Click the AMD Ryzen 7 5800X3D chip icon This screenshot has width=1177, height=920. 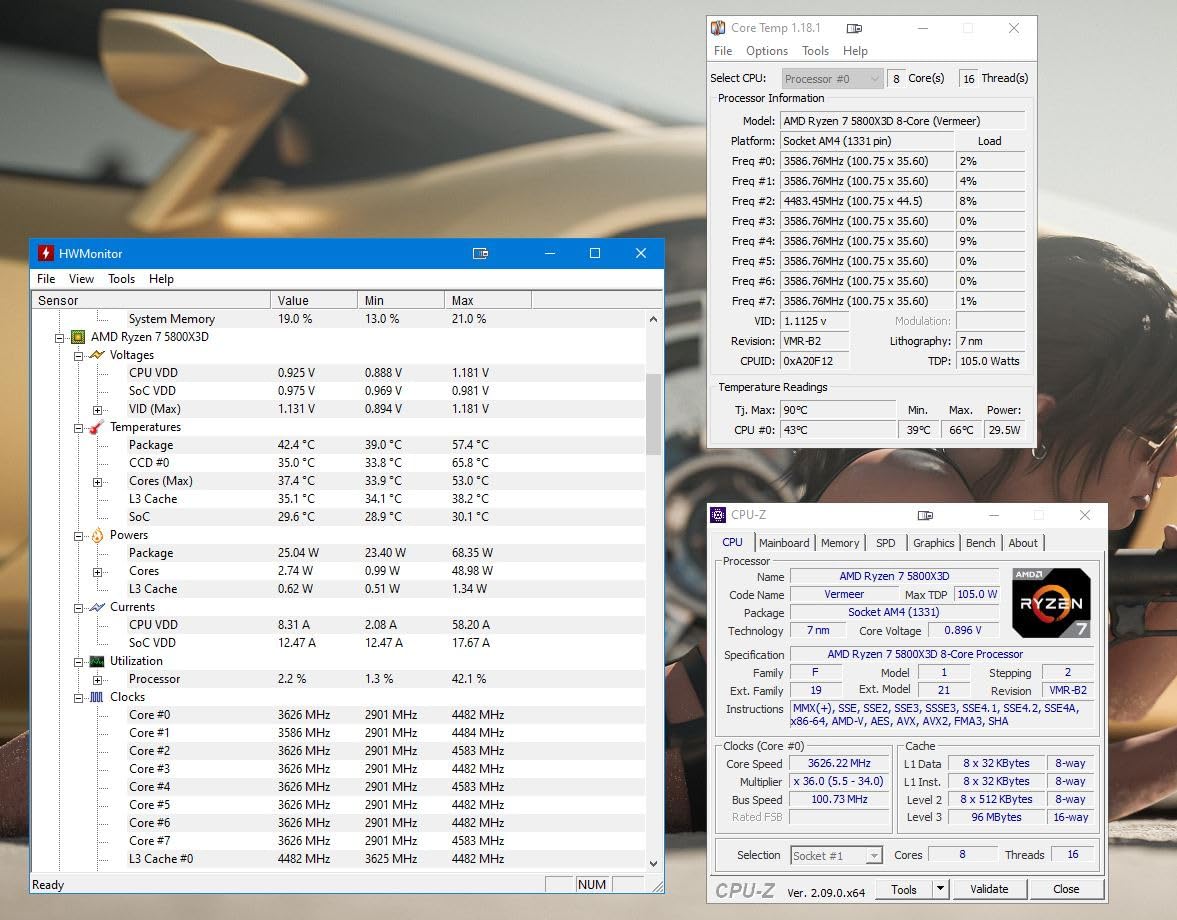click(x=77, y=337)
